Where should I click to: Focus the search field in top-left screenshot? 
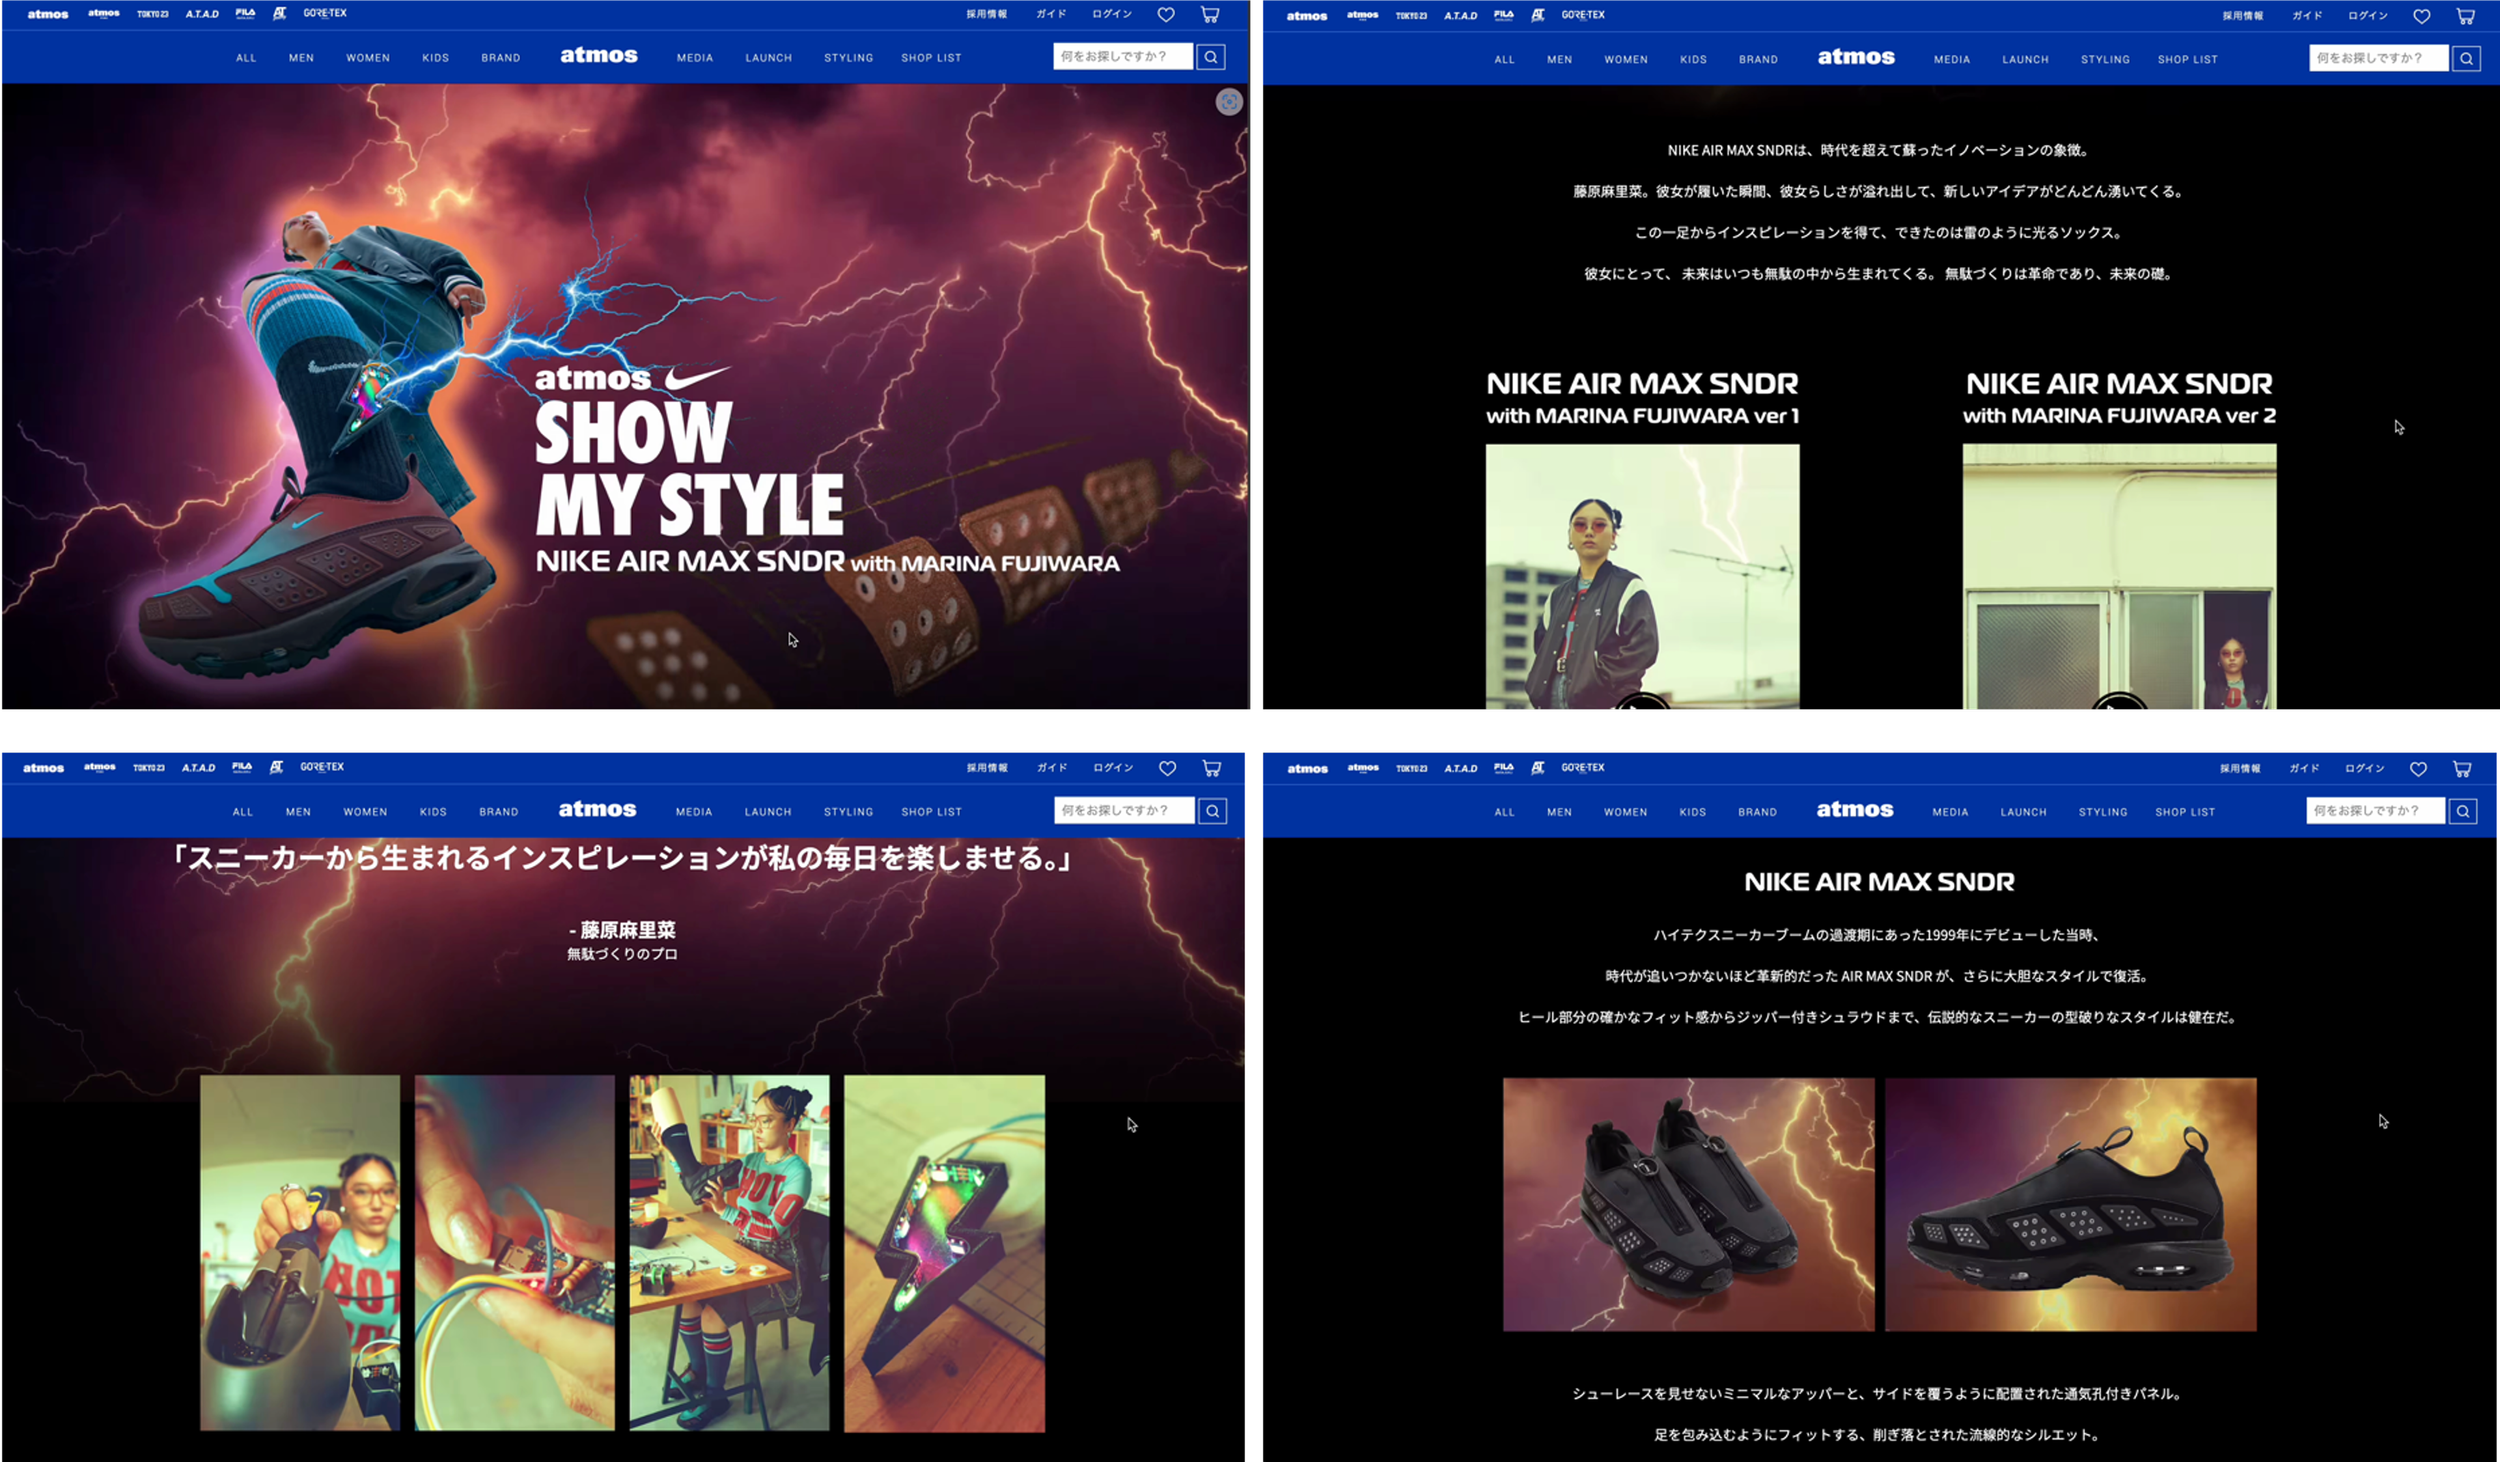1123,57
